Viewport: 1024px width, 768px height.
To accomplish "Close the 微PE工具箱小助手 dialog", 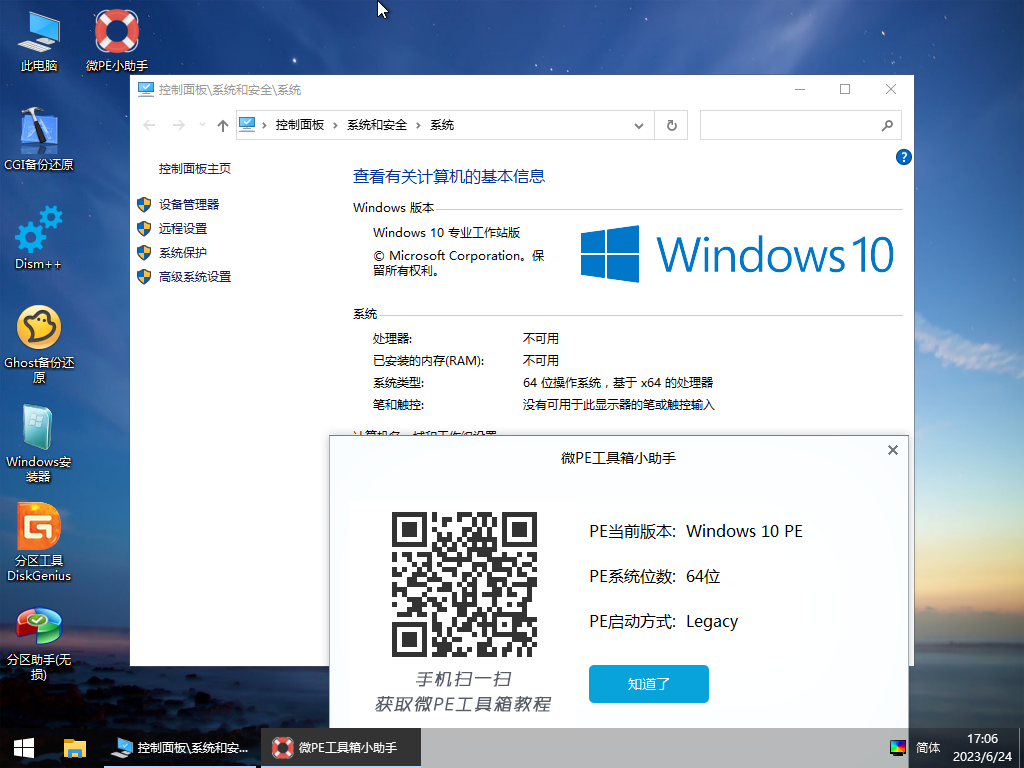I will pos(893,450).
